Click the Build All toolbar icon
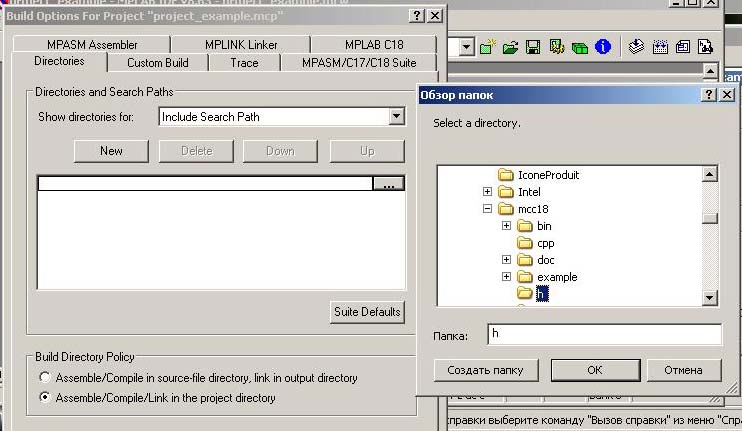Image resolution: width=742 pixels, height=431 pixels. point(660,47)
